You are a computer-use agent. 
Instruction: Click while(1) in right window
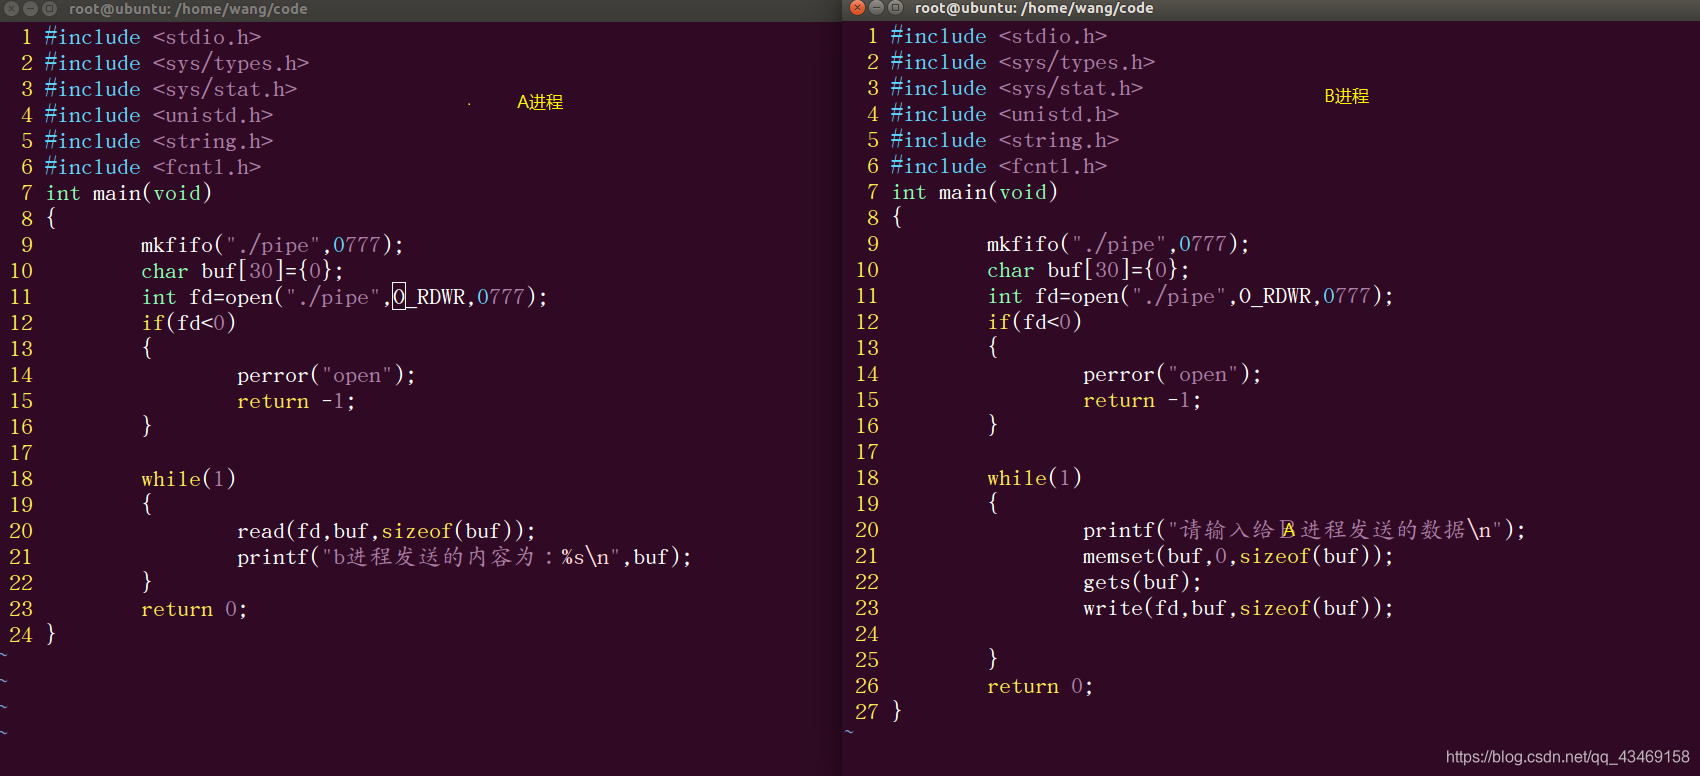1035,478
